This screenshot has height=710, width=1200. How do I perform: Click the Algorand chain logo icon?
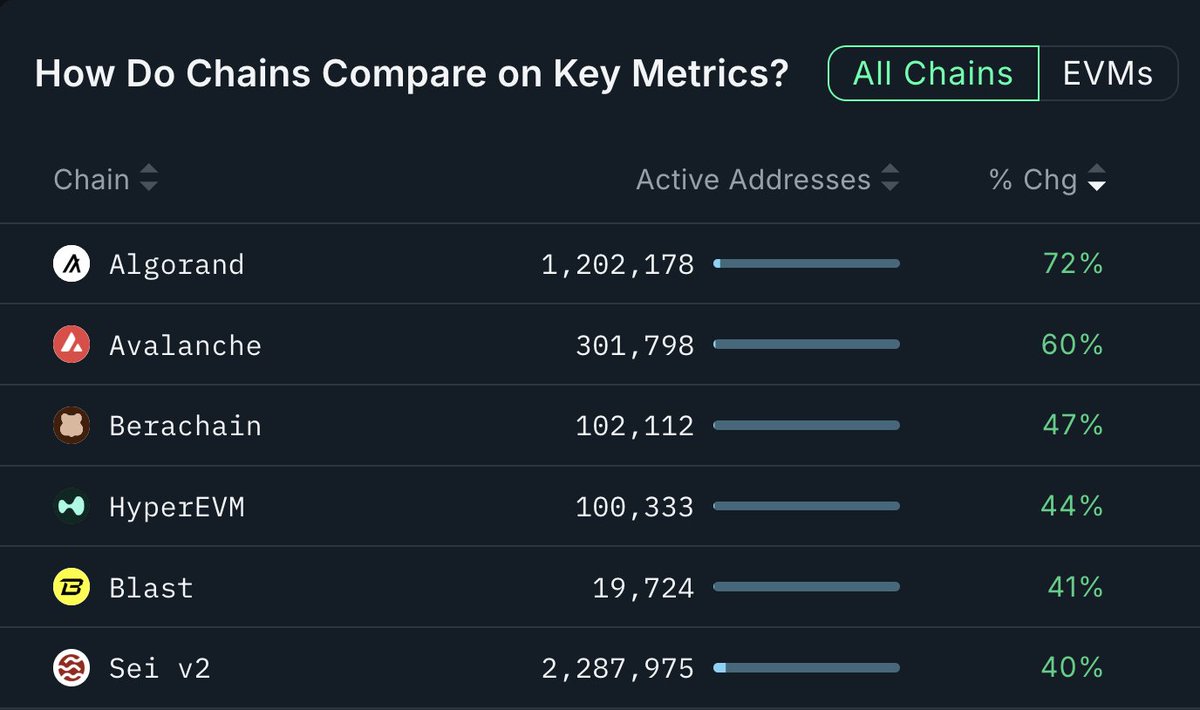coord(71,264)
